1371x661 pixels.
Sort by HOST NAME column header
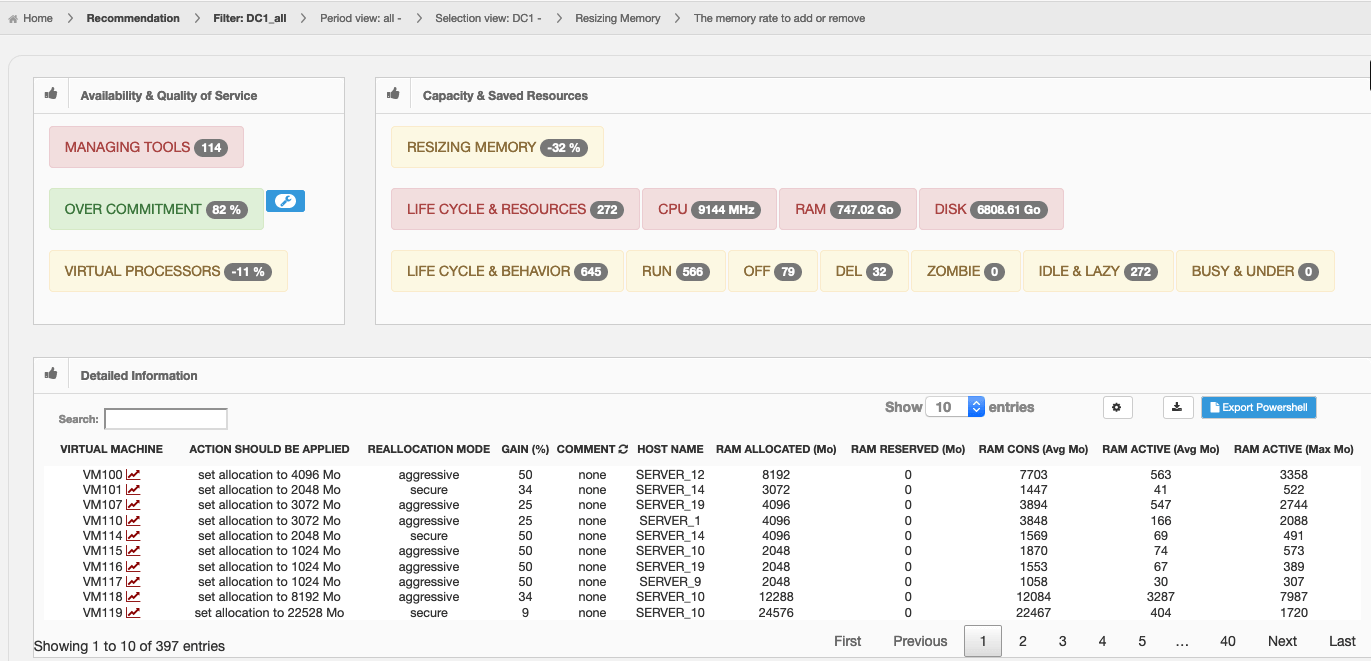pos(670,449)
